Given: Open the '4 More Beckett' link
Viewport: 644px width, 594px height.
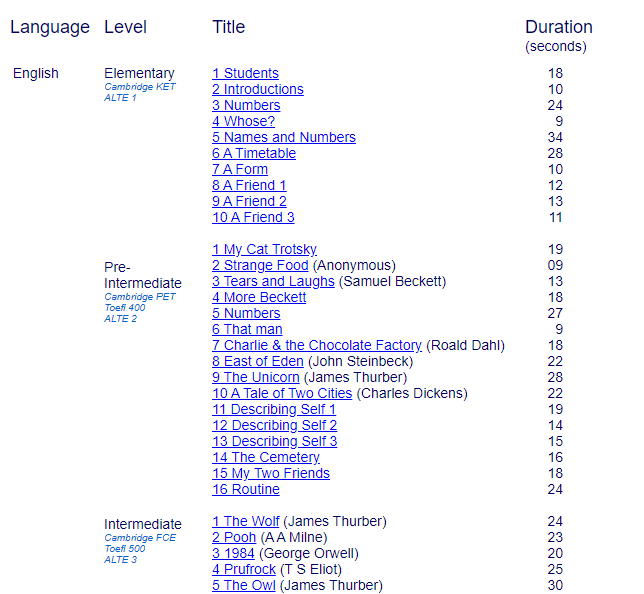Looking at the screenshot, I should click(x=259, y=297).
